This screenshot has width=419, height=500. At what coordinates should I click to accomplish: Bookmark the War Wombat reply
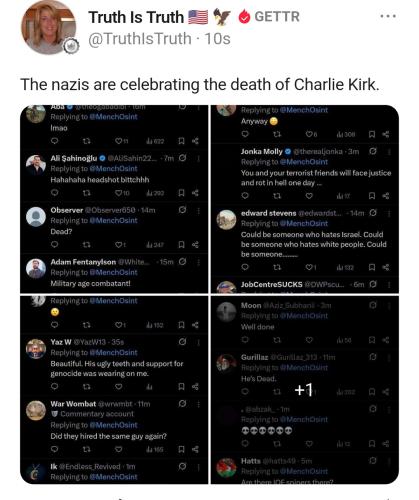pyautogui.click(x=181, y=449)
